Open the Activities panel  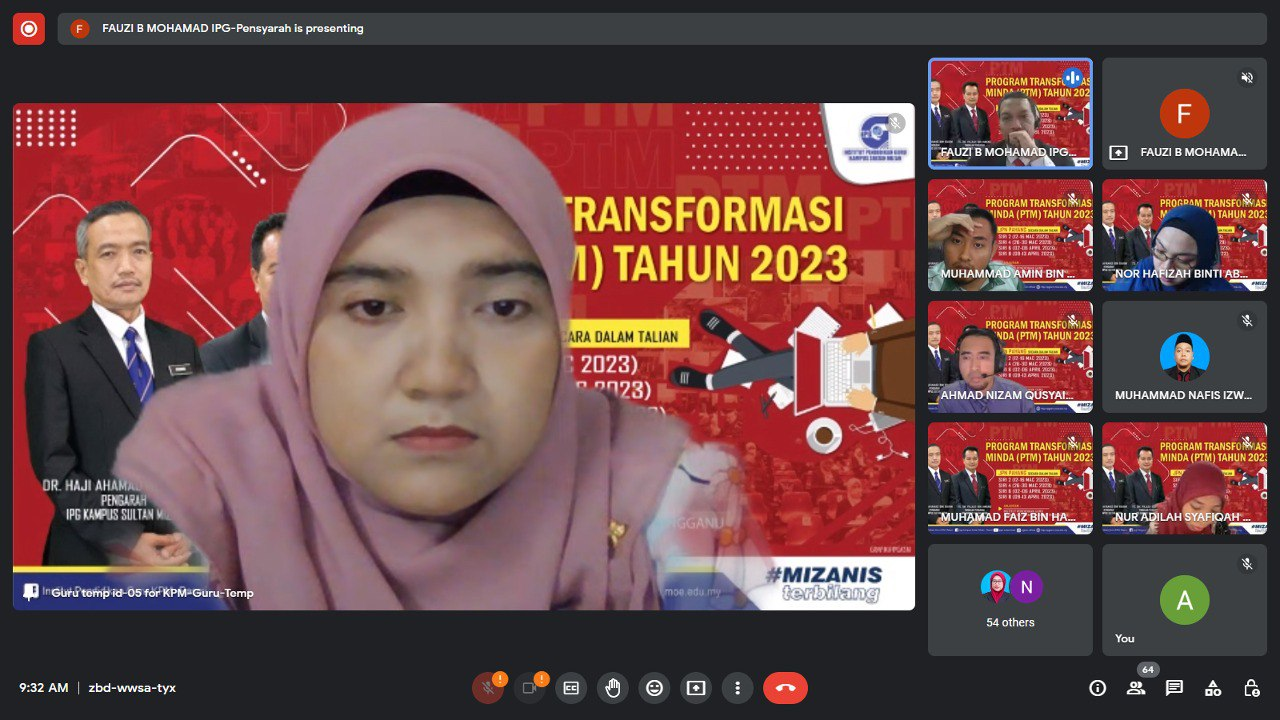coord(1213,688)
